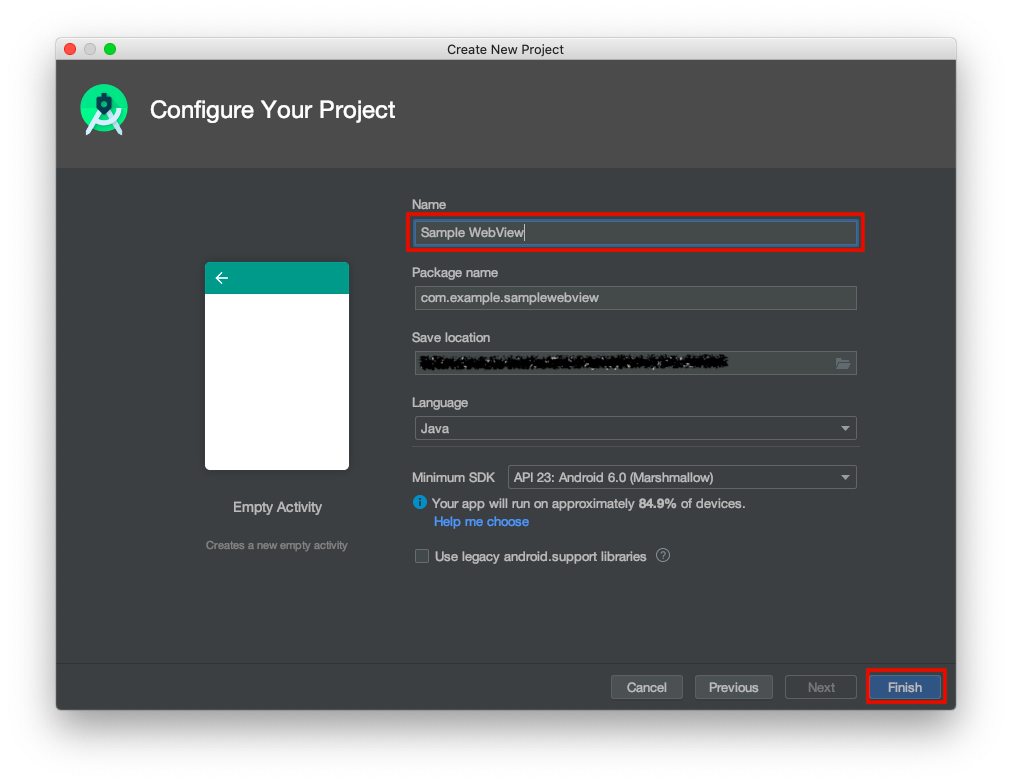The height and width of the screenshot is (784, 1012).
Task: Close the Create New Project window
Action: tap(70, 49)
